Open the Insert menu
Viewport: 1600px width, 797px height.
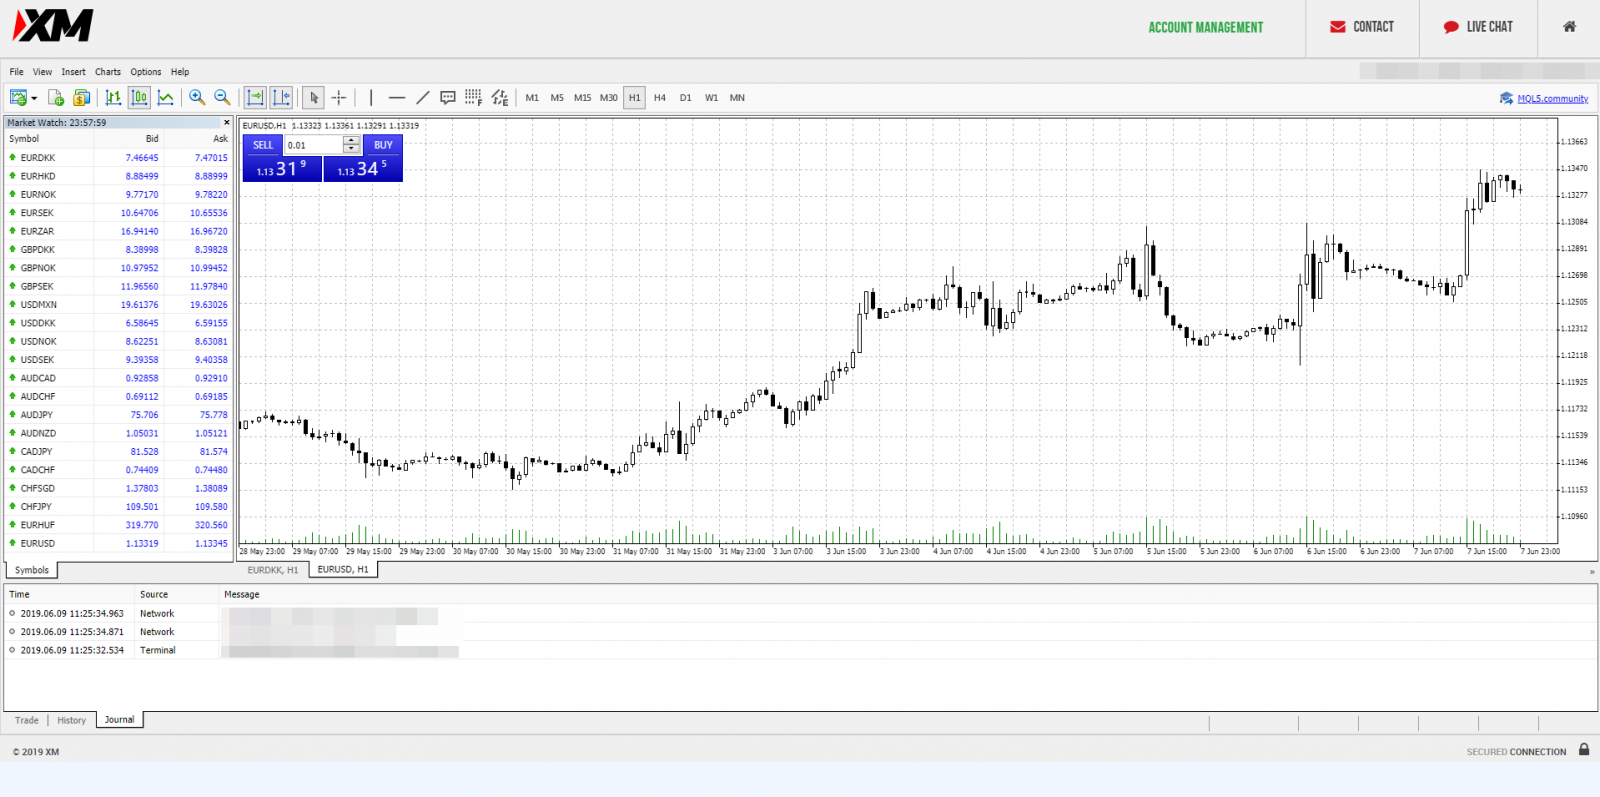[x=73, y=72]
